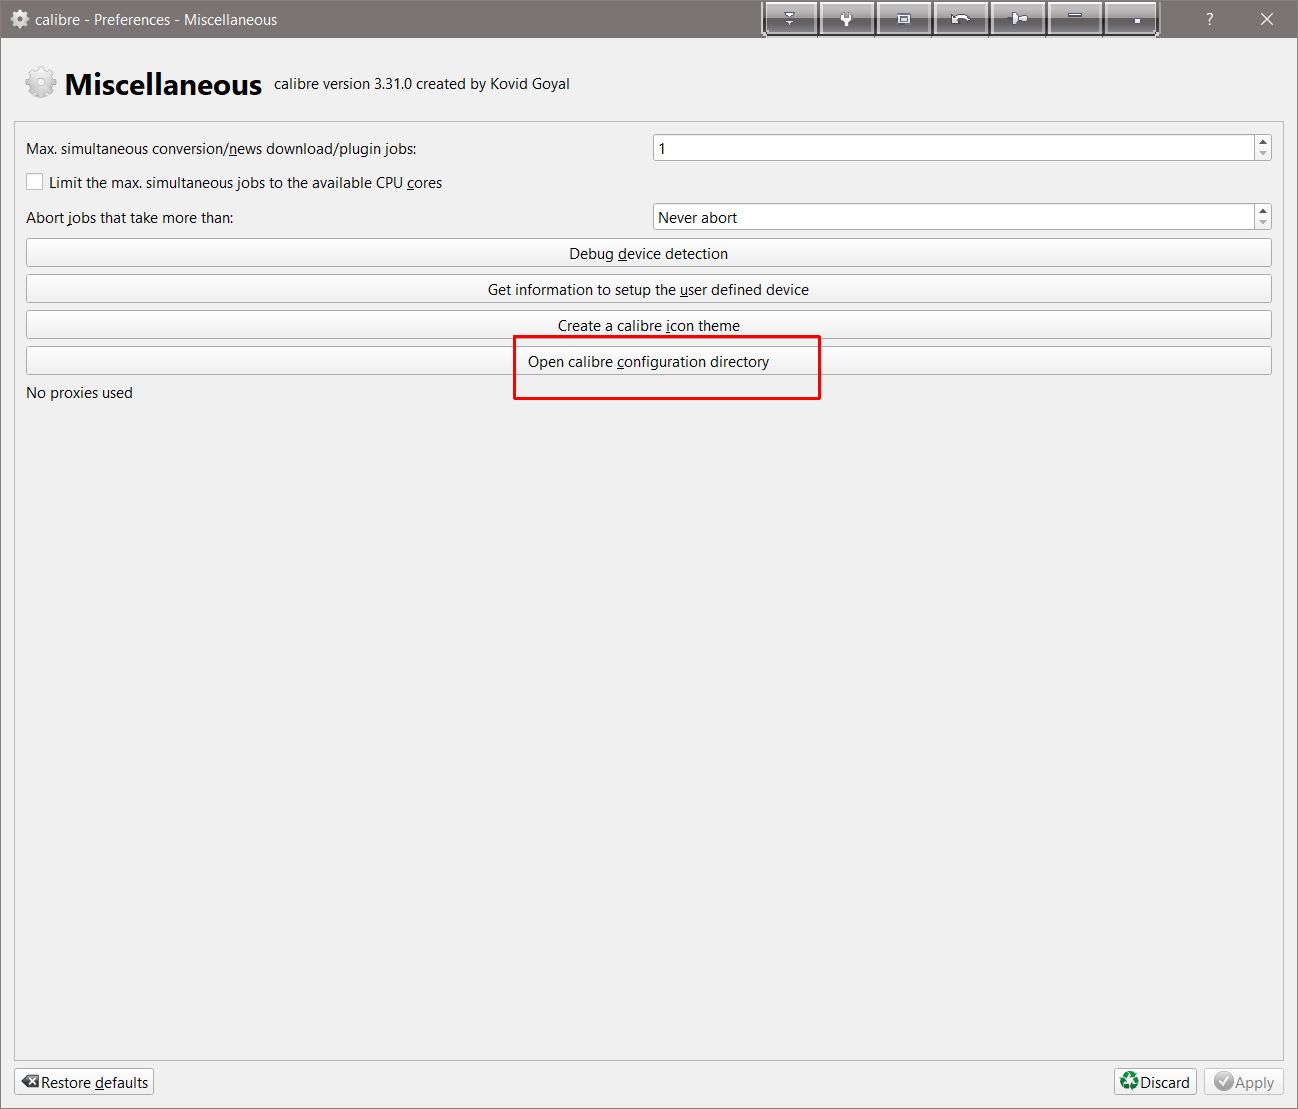Screen dimensions: 1298x1109
Task: Click the 'Max. simultaneous conversion' label
Action: tap(221, 149)
